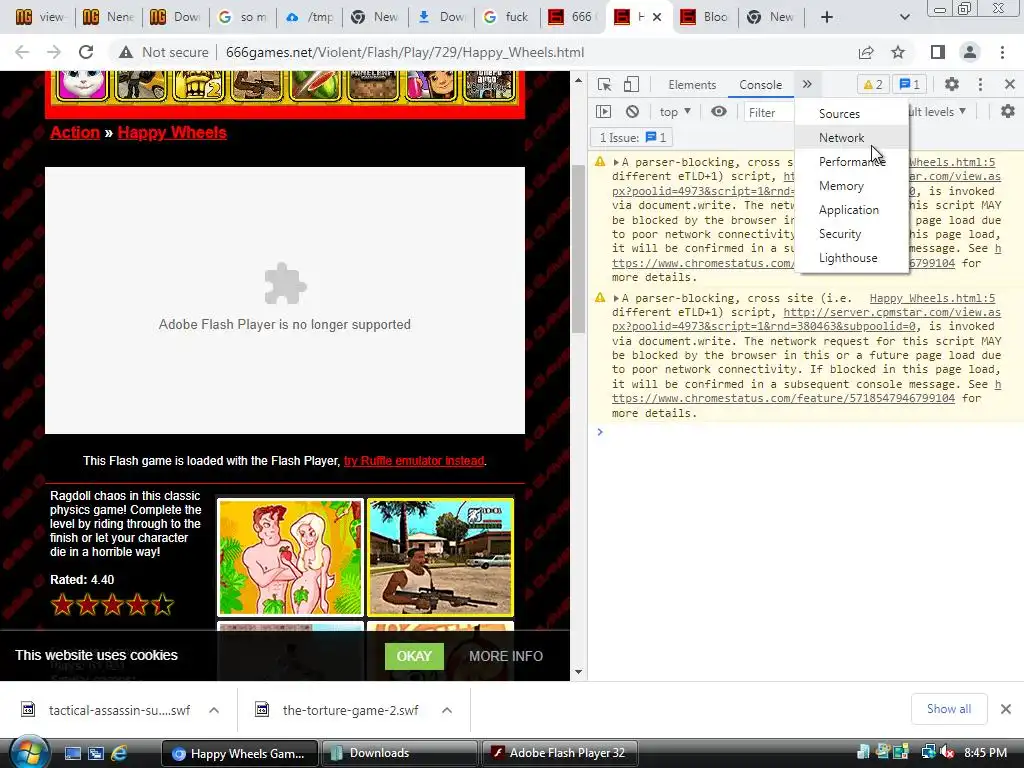The width and height of the screenshot is (1024, 768).
Task: Click the issues count badge in toolbar
Action: (x=910, y=84)
